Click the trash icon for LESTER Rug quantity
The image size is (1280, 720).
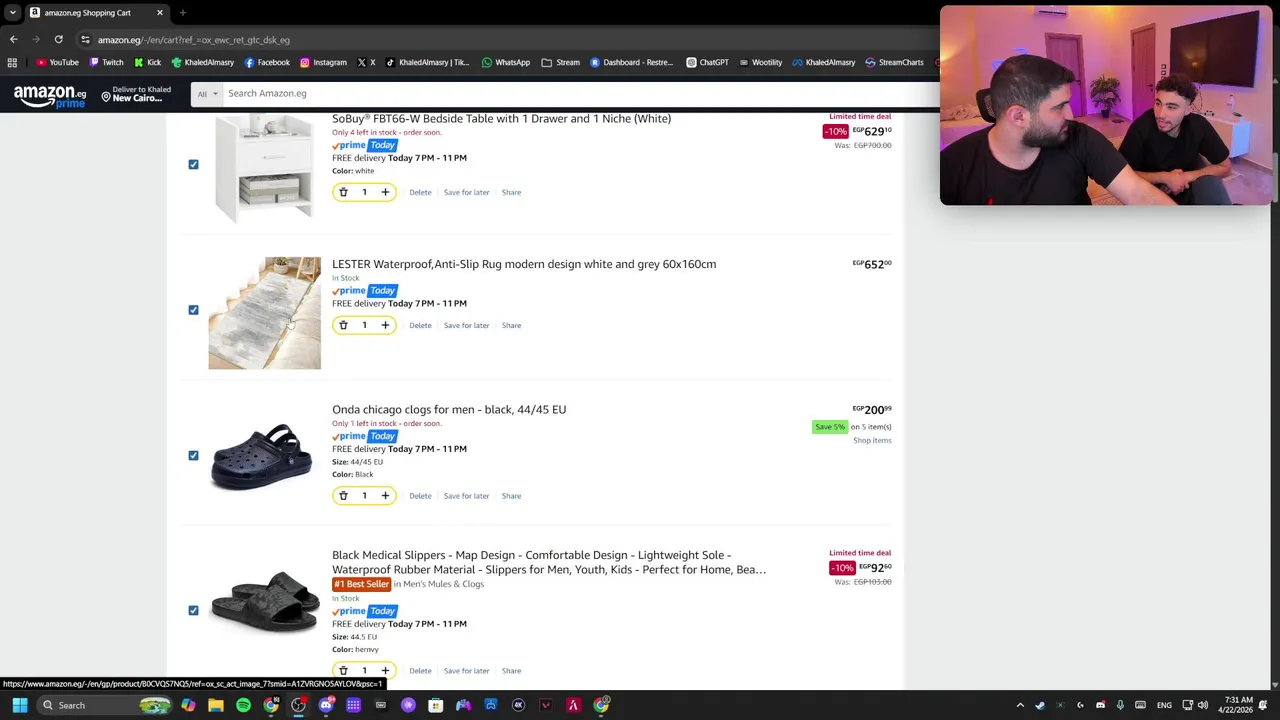[x=343, y=325]
